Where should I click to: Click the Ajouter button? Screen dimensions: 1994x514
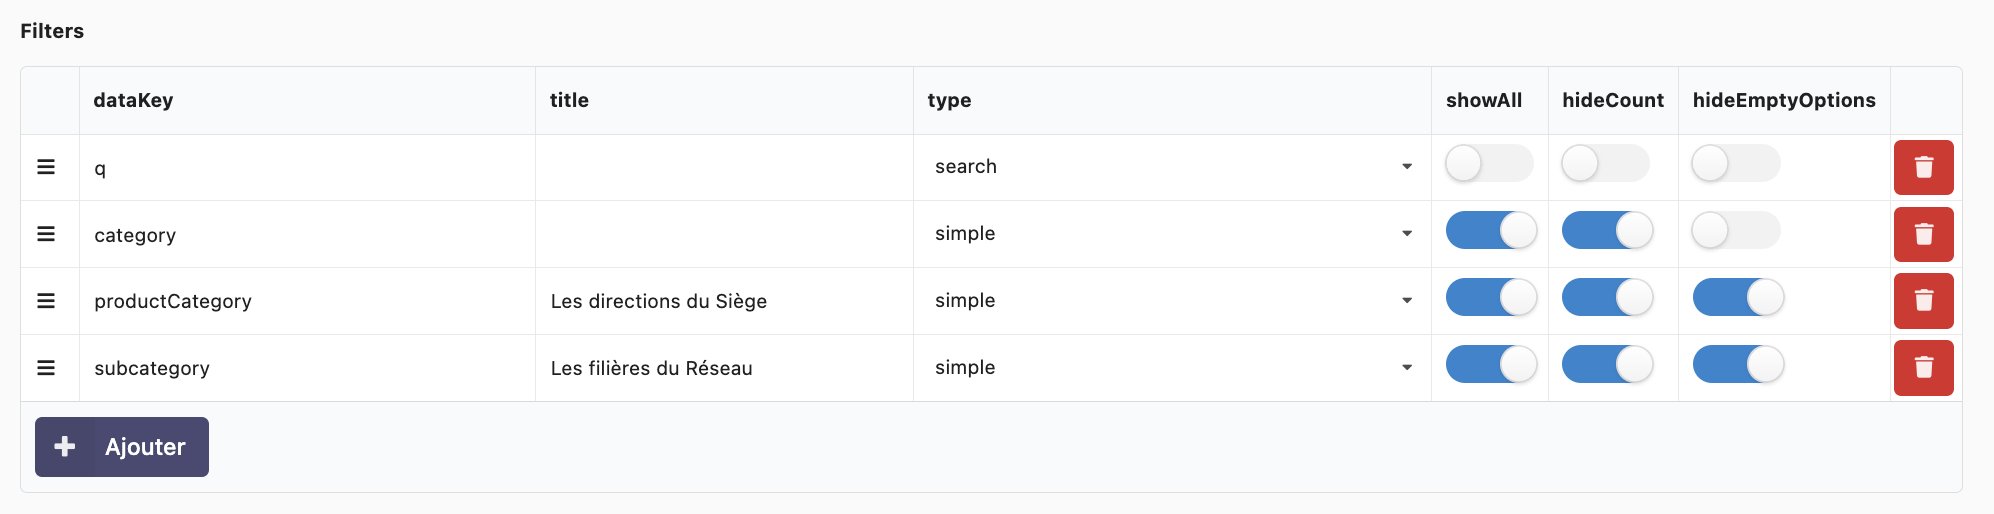pyautogui.click(x=122, y=447)
